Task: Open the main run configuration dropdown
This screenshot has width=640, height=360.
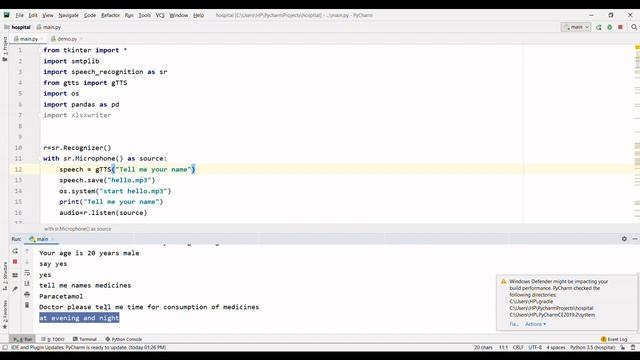Action: [576, 27]
